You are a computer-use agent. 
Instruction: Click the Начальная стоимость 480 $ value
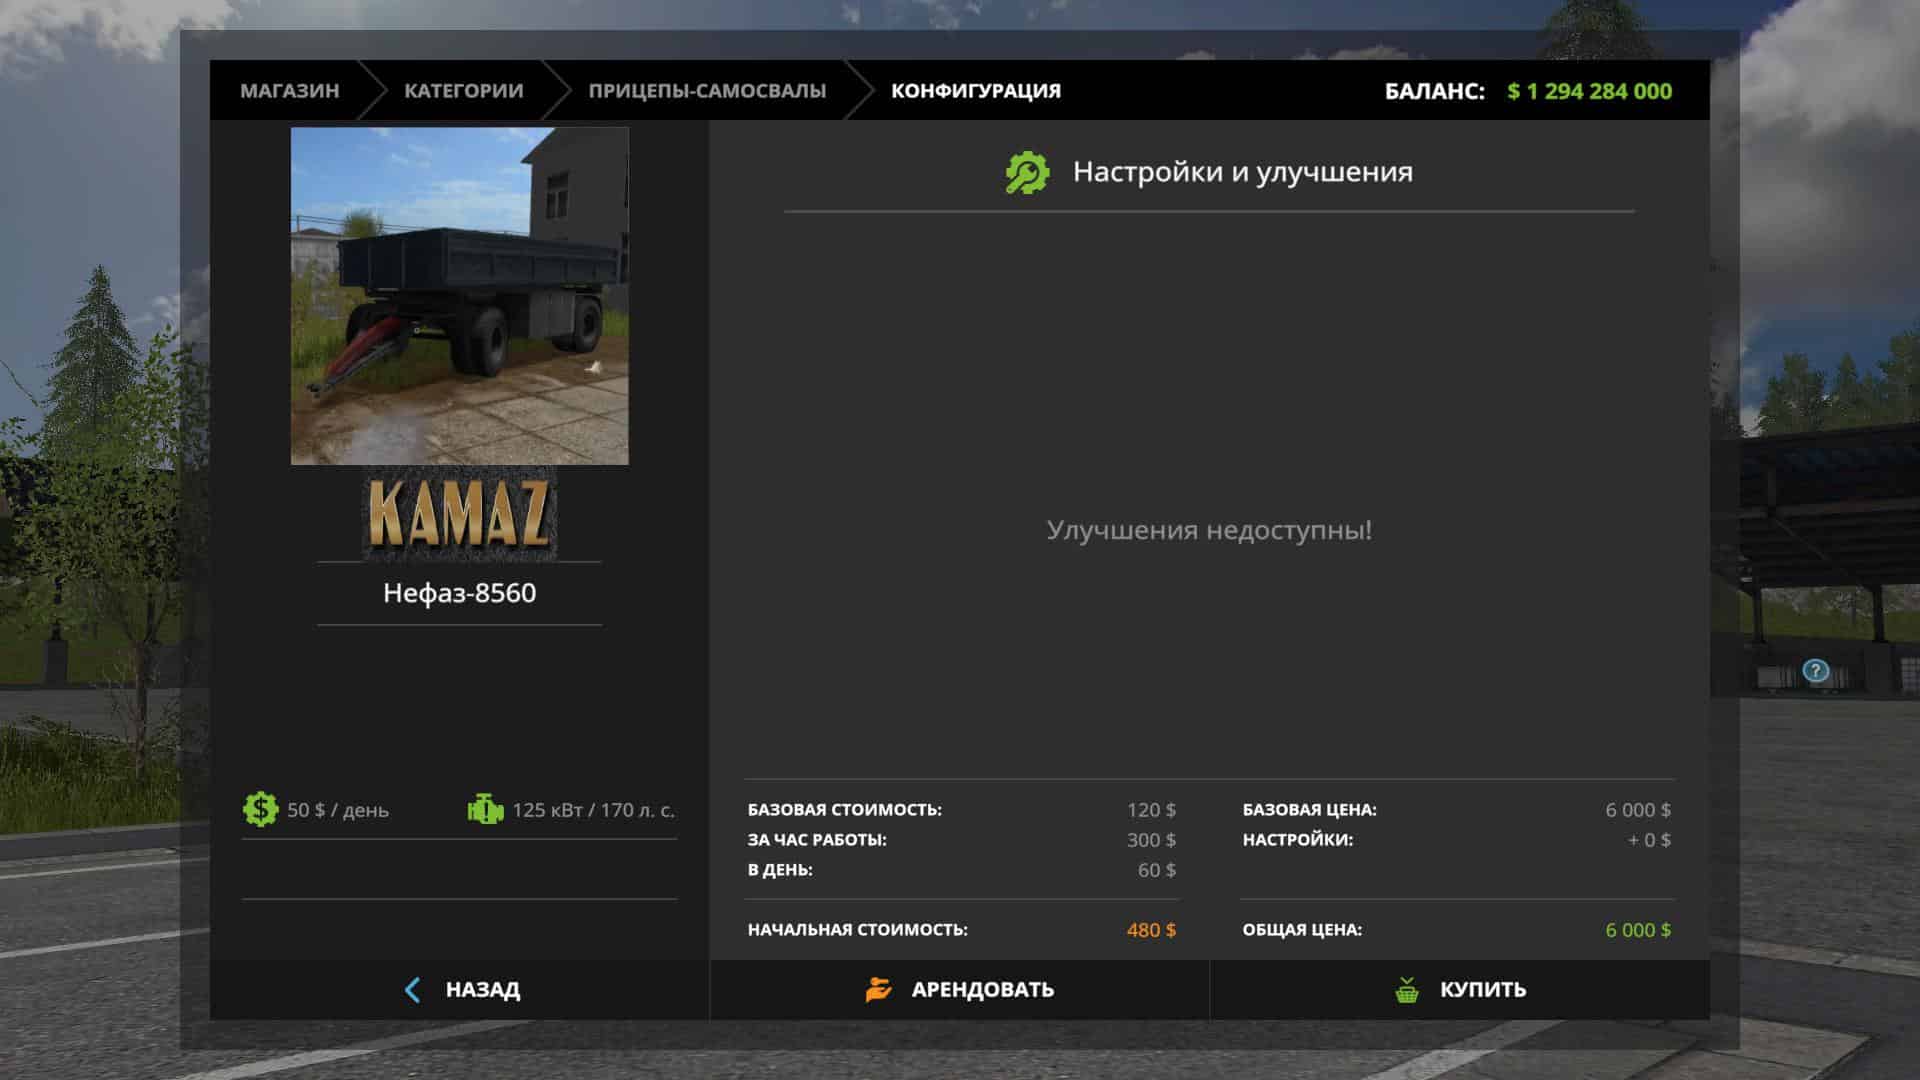click(x=1150, y=930)
